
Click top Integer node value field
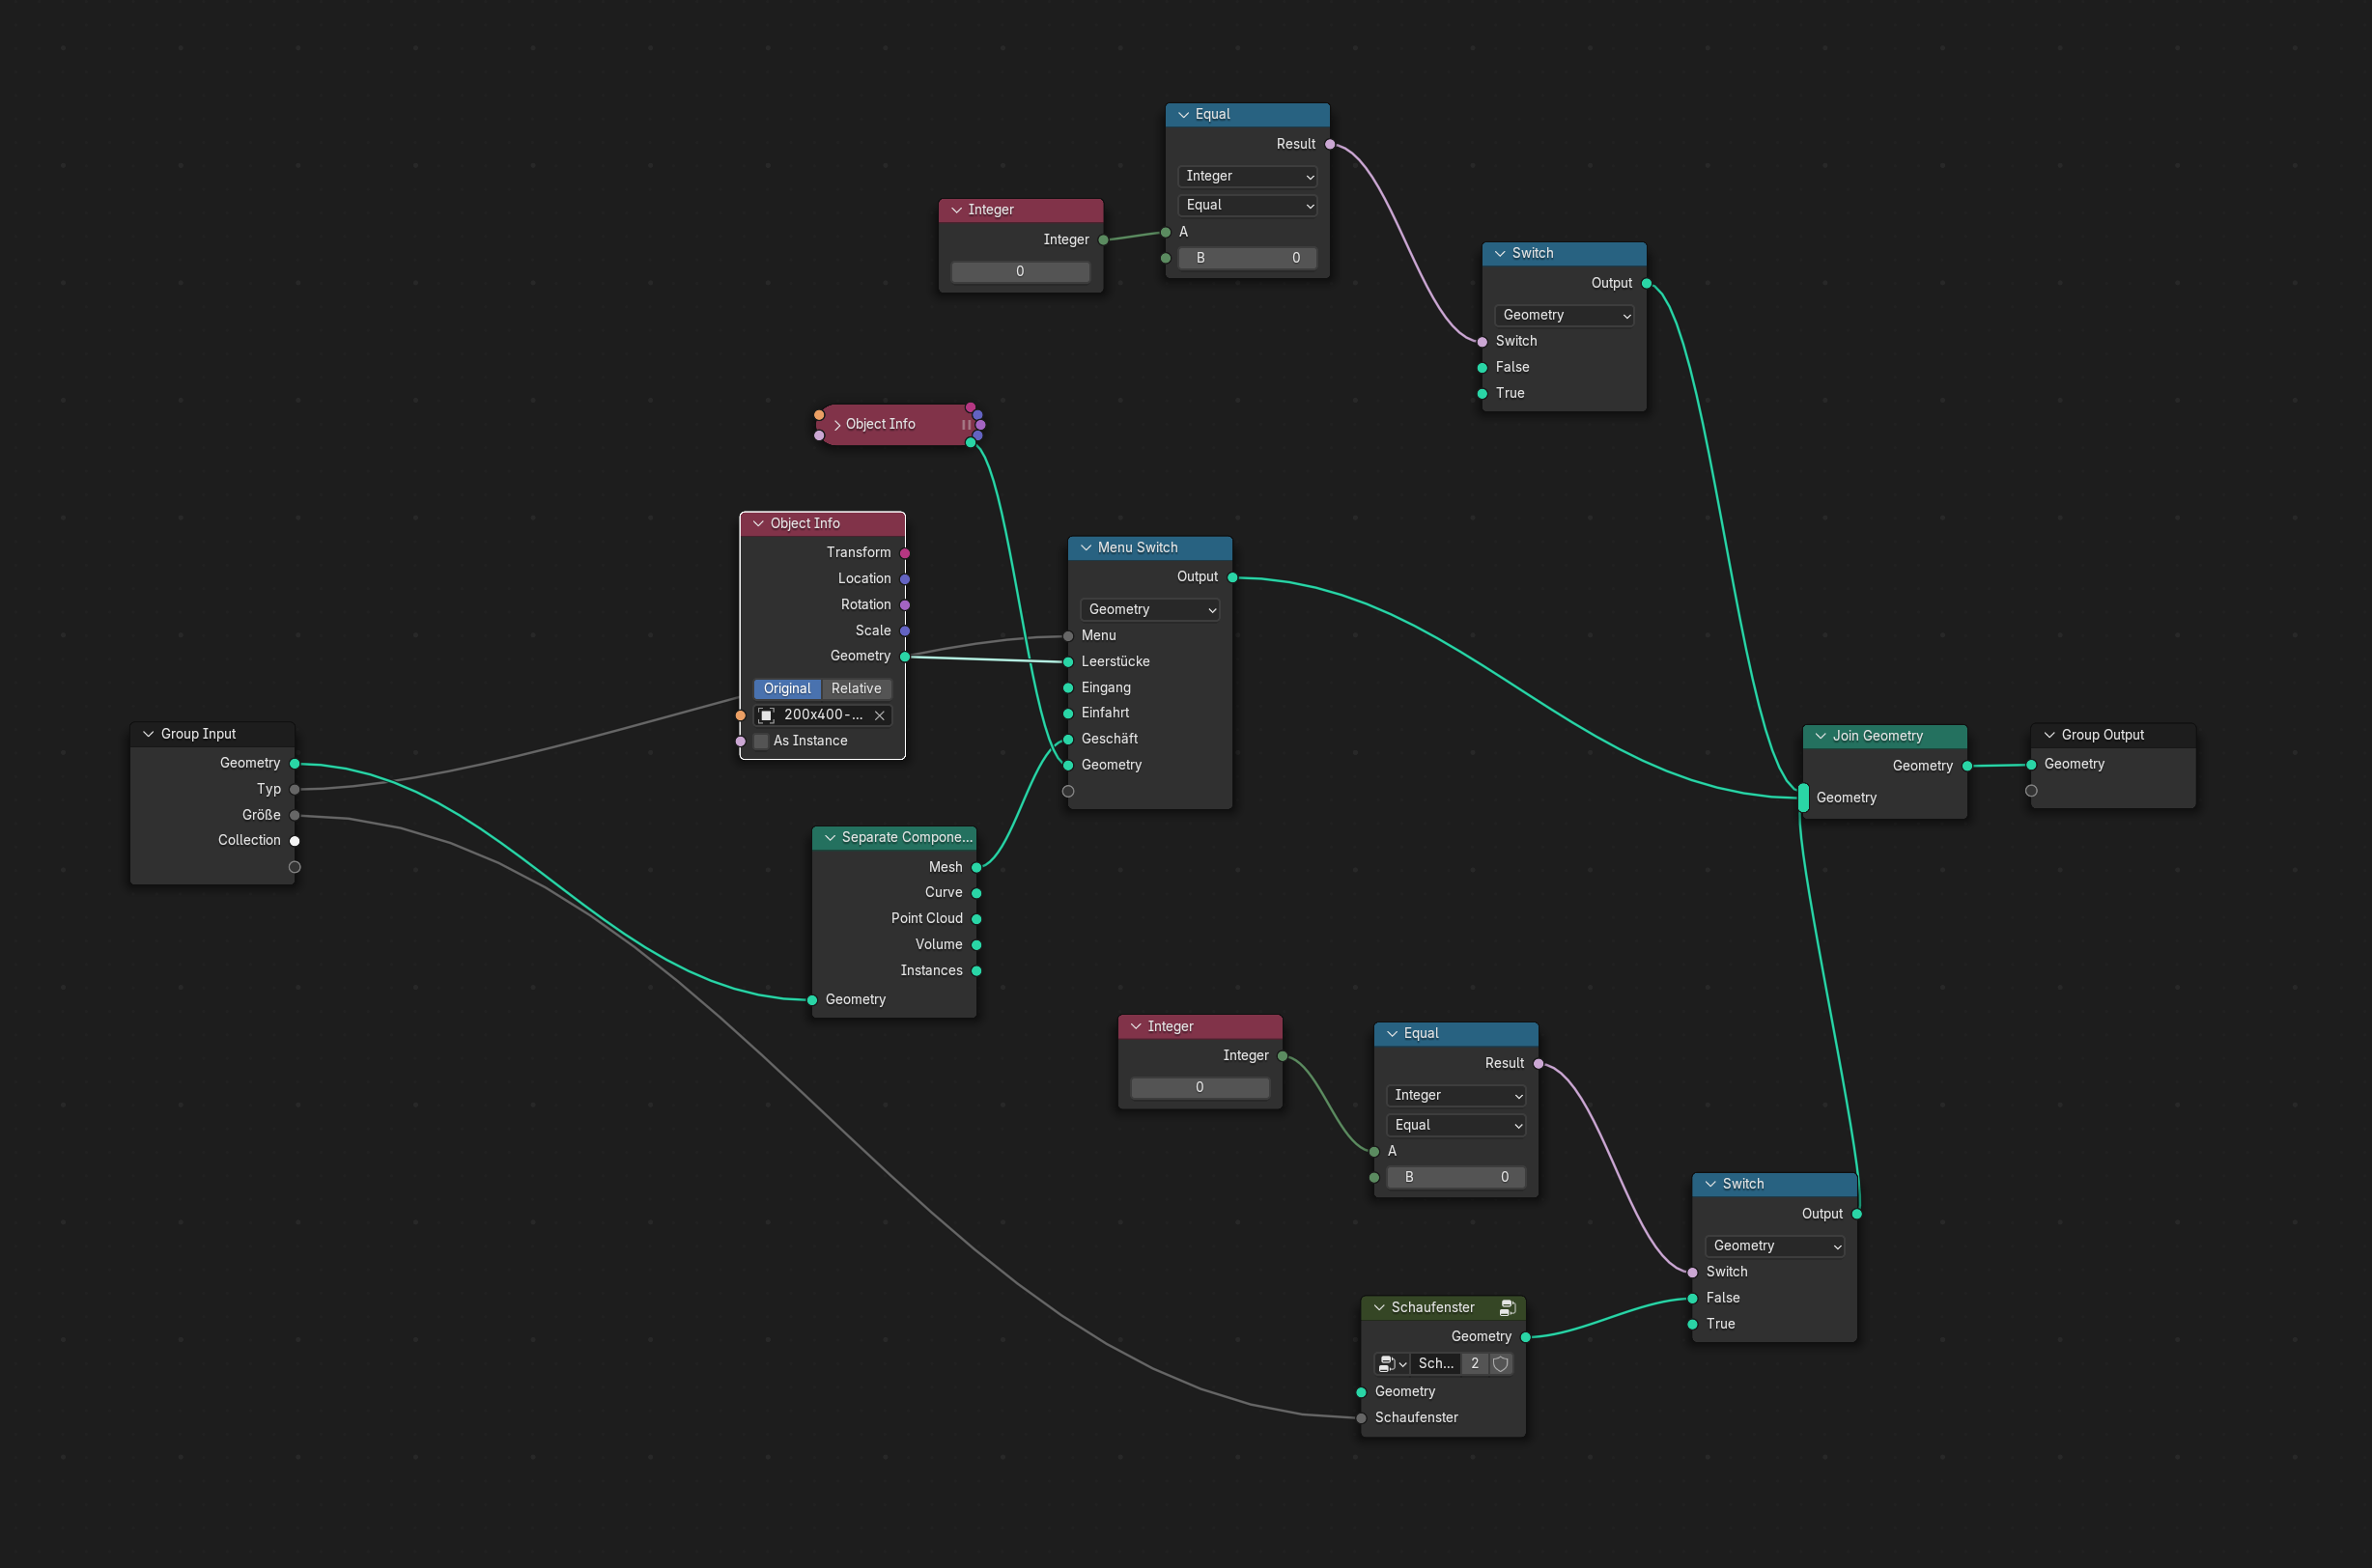[x=1019, y=271]
